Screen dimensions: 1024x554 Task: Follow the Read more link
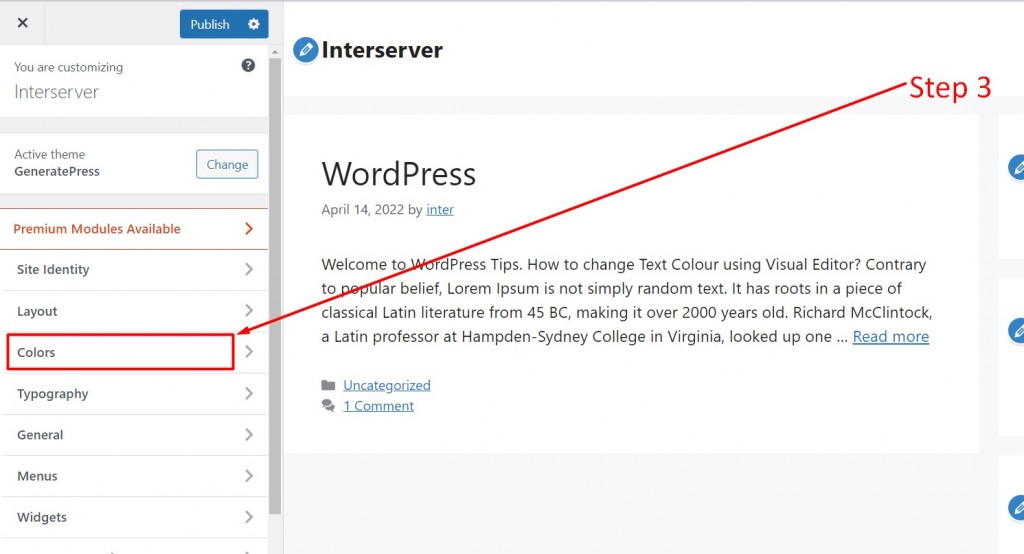click(x=891, y=336)
